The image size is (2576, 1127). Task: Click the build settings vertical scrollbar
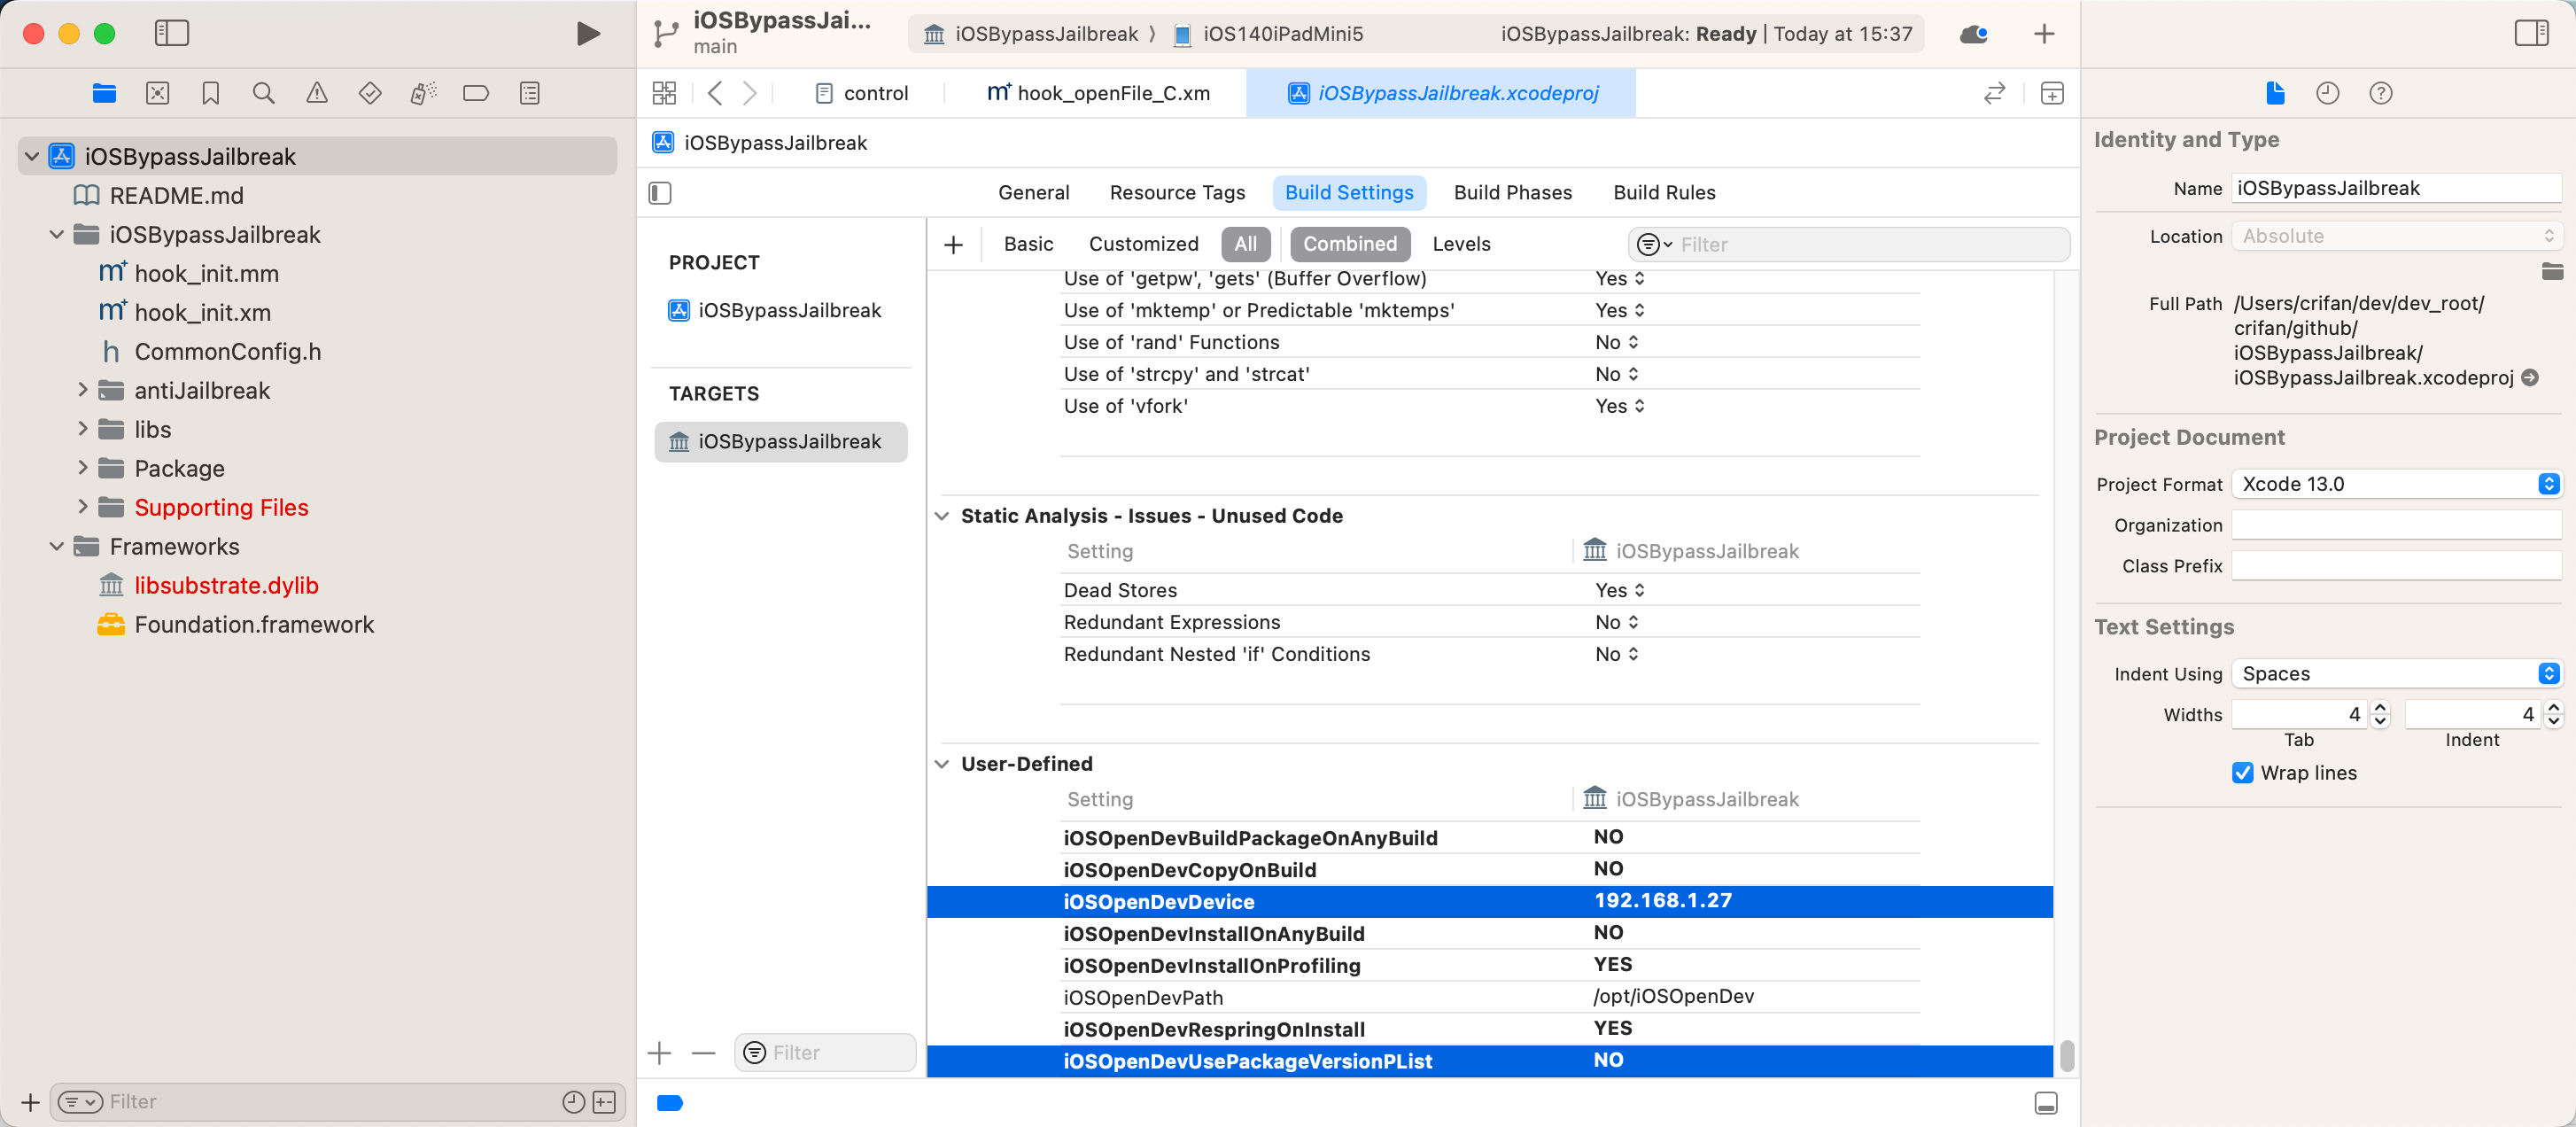tap(2066, 1055)
